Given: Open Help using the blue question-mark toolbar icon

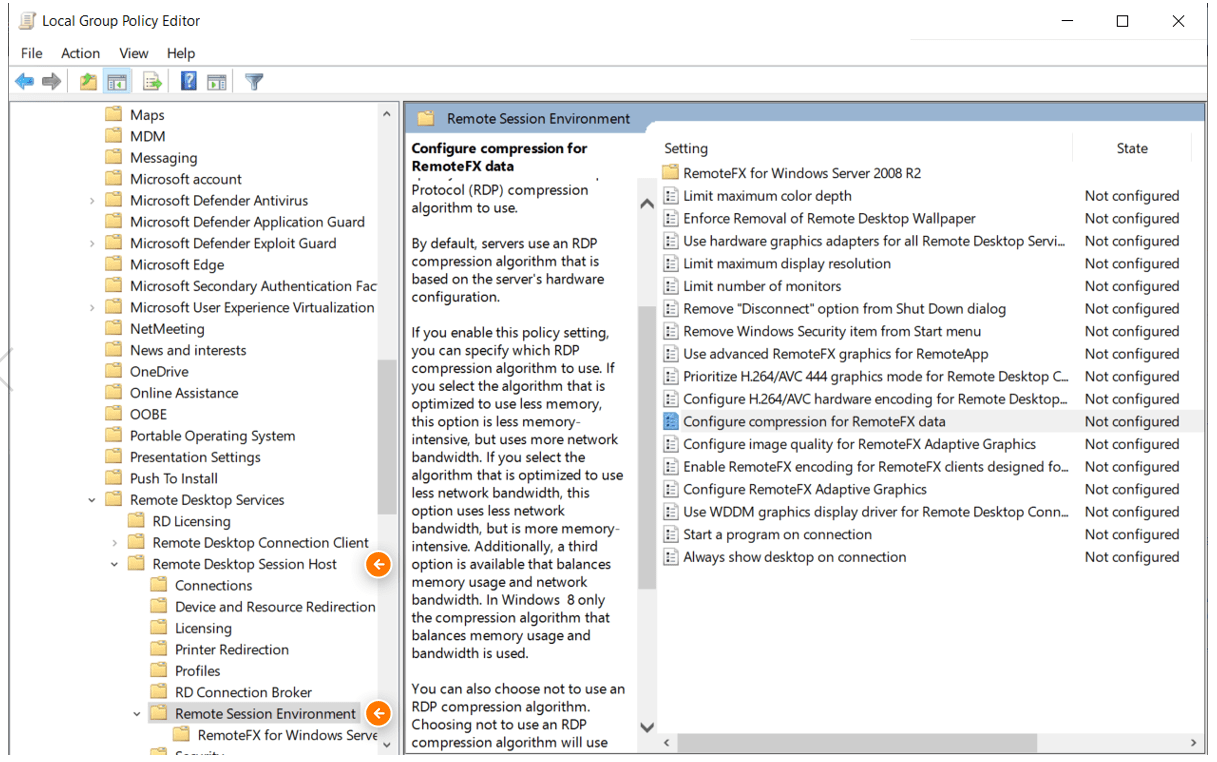Looking at the screenshot, I should pyautogui.click(x=189, y=82).
